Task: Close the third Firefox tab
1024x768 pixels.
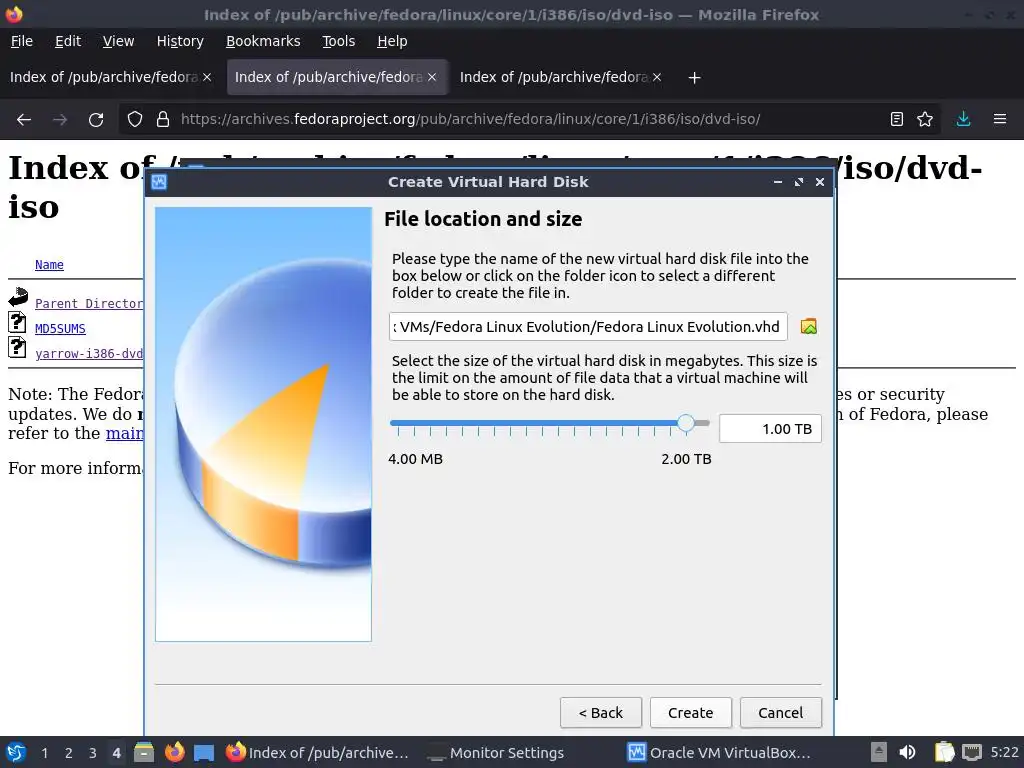Action: (x=657, y=77)
